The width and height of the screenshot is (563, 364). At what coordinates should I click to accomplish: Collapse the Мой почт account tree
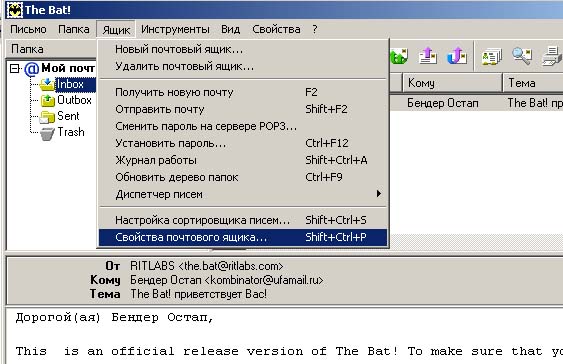click(x=14, y=68)
